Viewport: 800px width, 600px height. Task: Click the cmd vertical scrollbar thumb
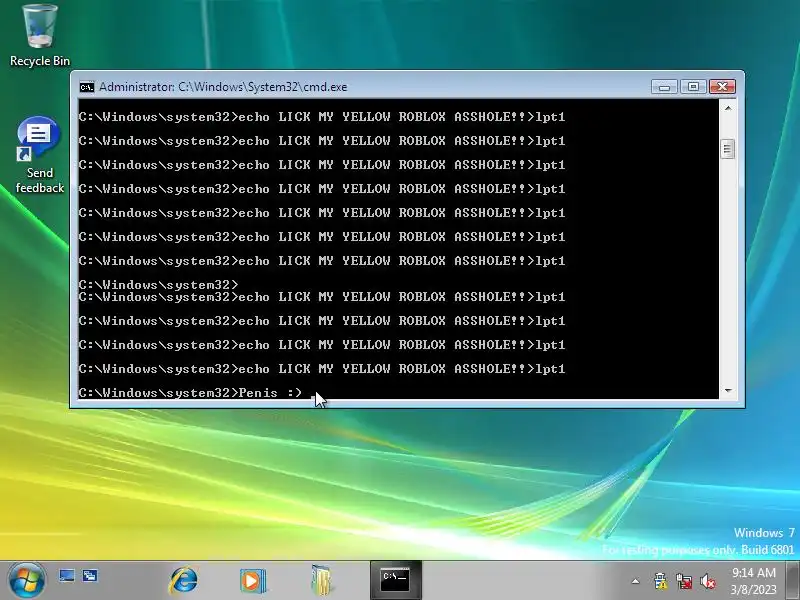tap(728, 149)
